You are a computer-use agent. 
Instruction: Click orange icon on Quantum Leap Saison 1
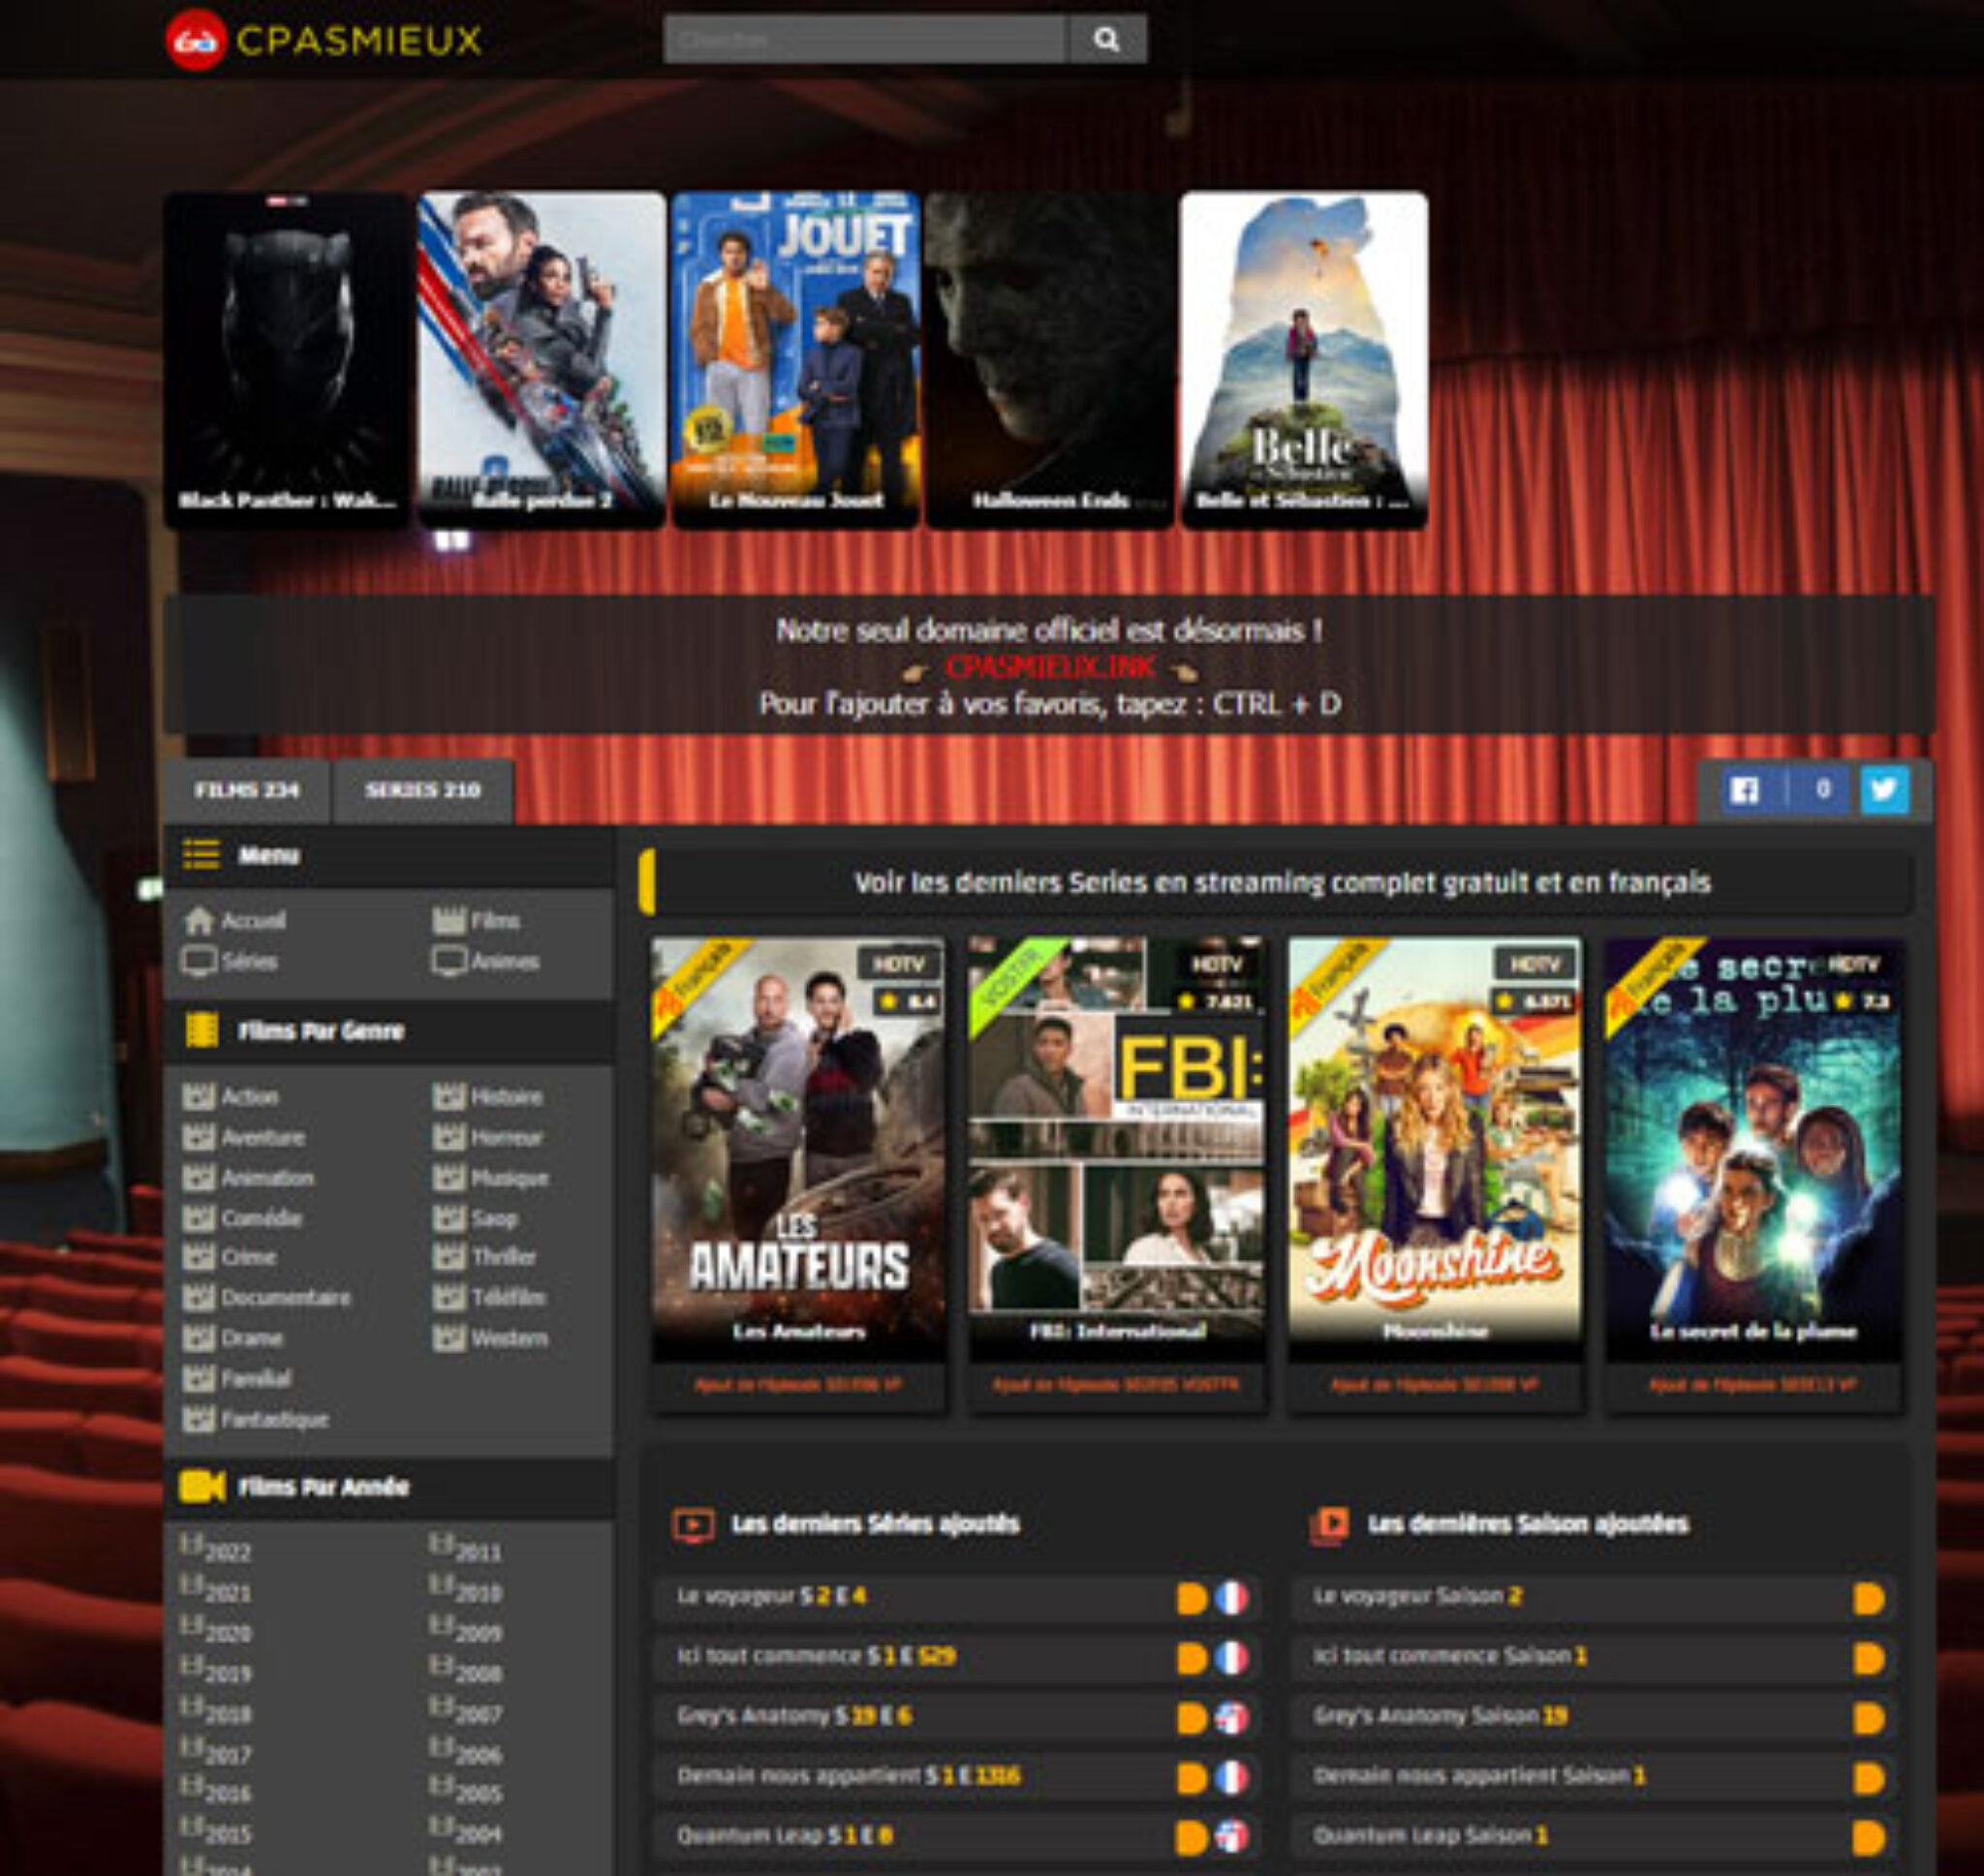click(x=1868, y=1838)
